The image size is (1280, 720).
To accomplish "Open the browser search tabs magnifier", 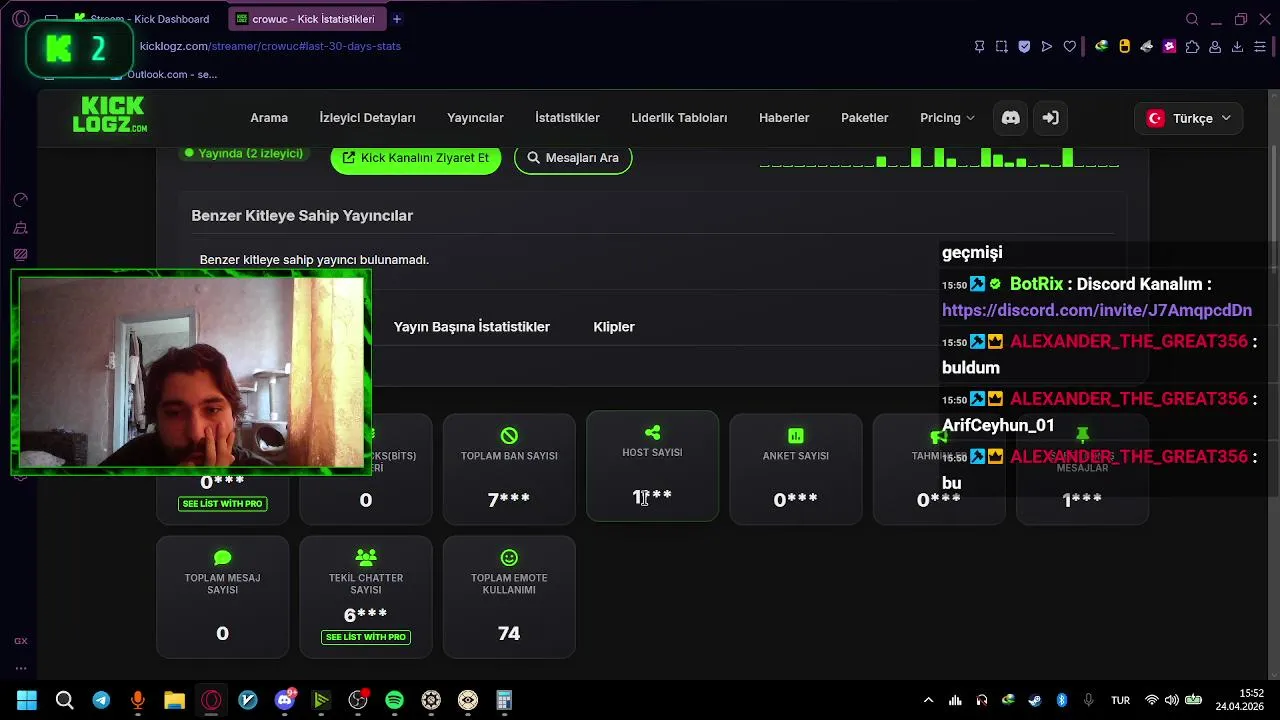I will (1192, 19).
